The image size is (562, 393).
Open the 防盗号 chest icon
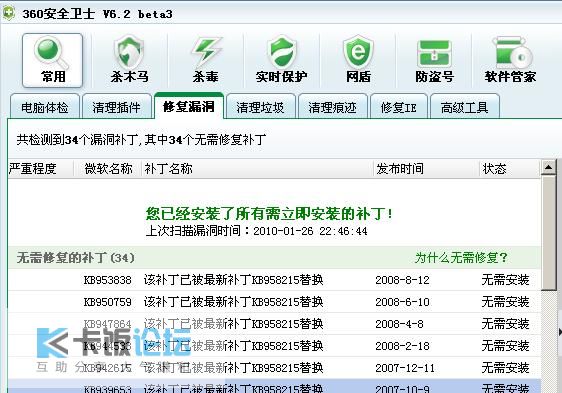point(434,60)
